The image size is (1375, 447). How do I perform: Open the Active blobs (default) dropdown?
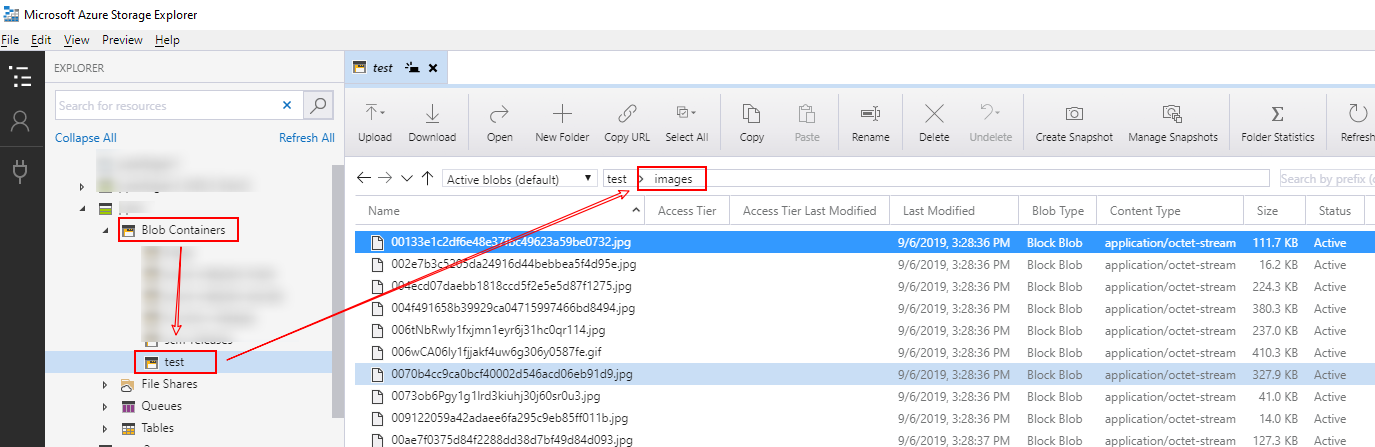(520, 179)
